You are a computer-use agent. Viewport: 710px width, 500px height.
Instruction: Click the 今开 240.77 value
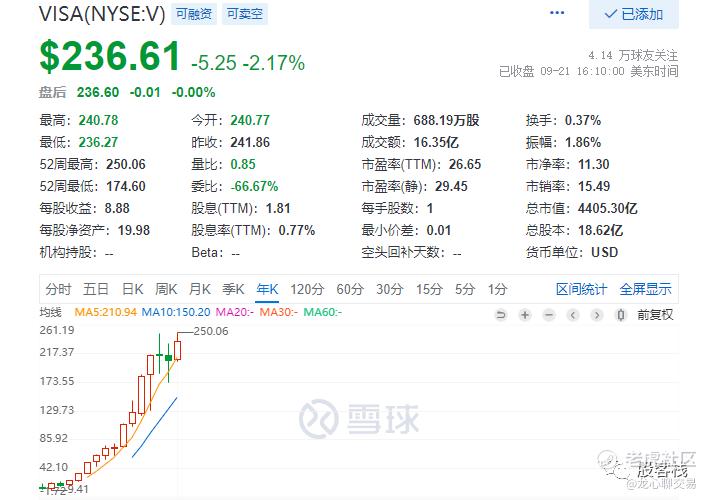click(250, 120)
